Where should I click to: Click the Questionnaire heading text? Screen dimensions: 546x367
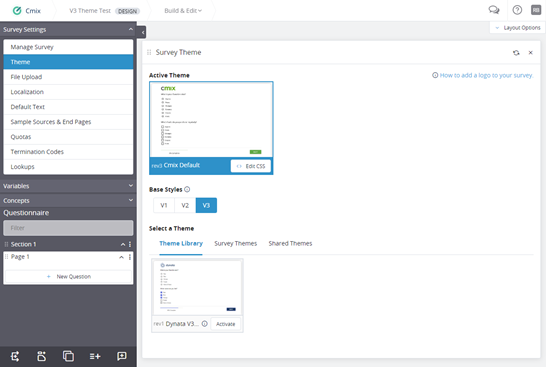pyautogui.click(x=26, y=213)
